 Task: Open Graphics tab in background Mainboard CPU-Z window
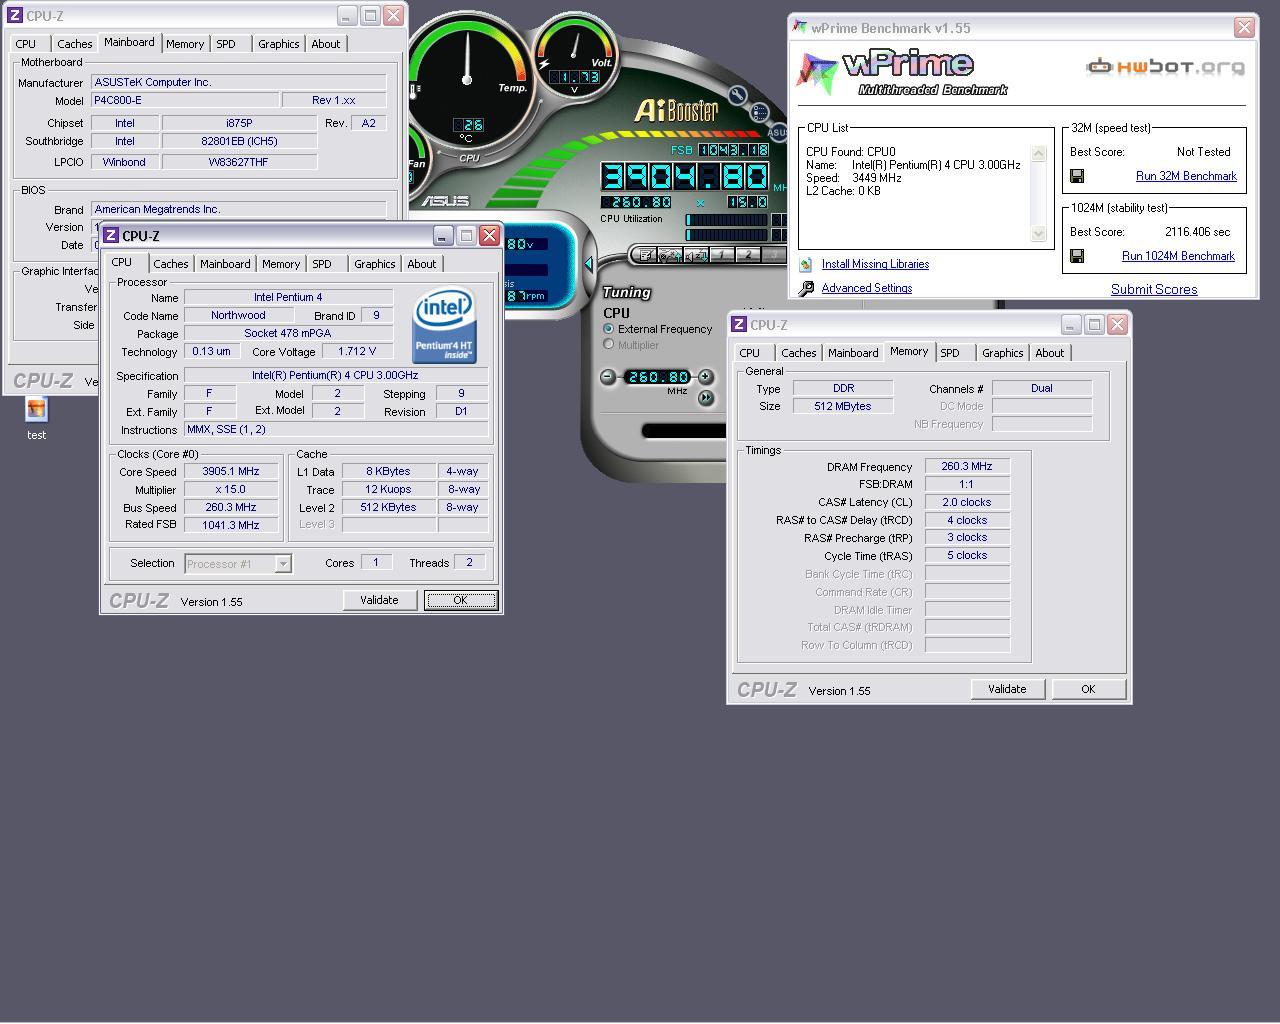click(x=279, y=44)
